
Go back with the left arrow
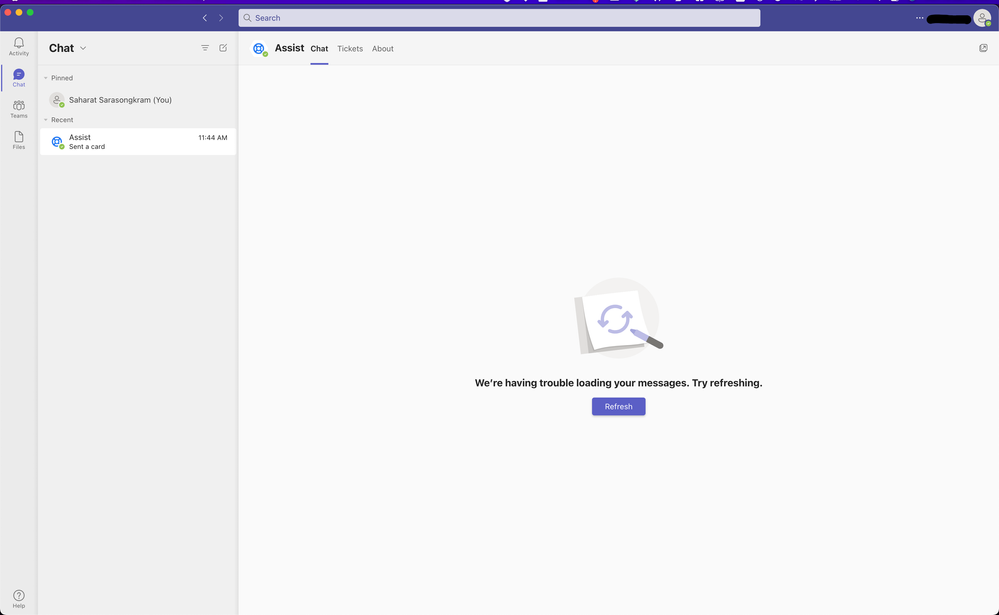pos(205,18)
